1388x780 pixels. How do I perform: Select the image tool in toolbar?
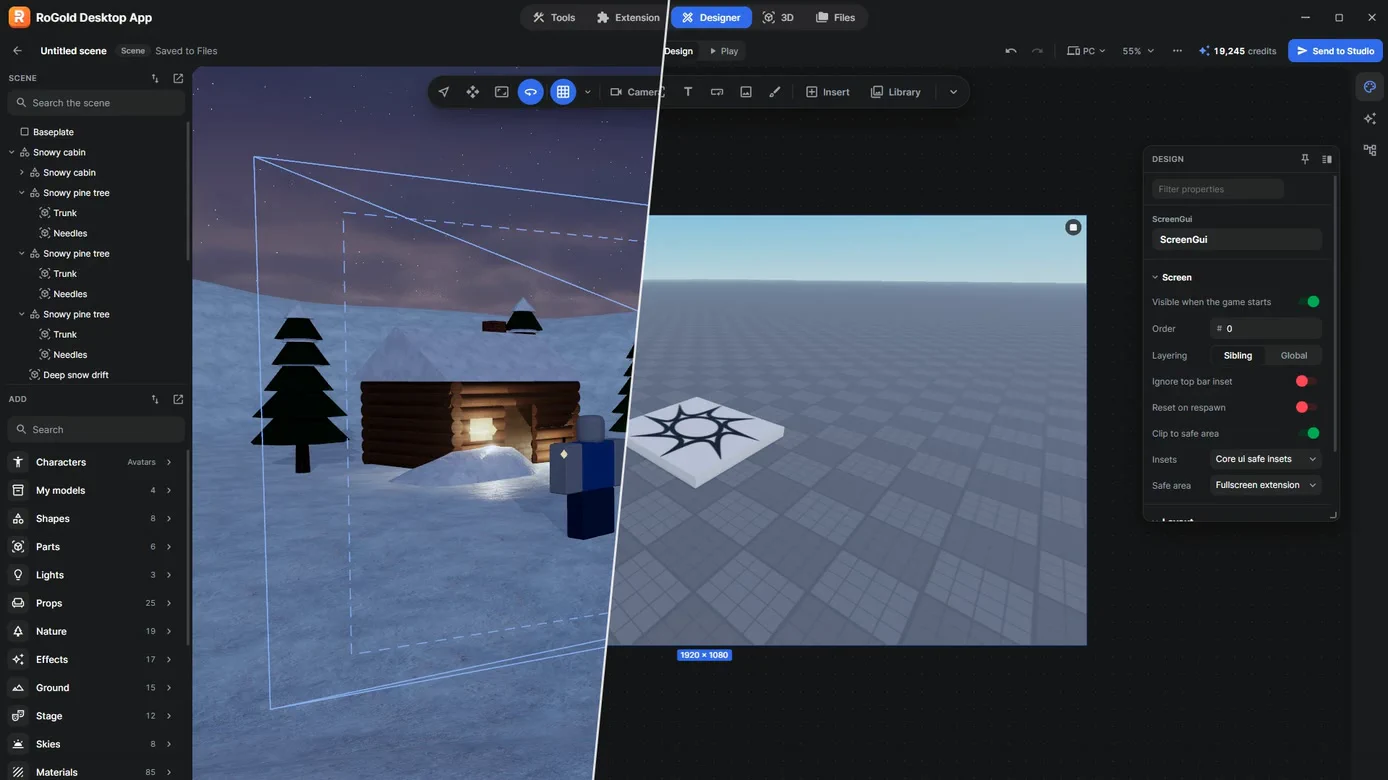(x=746, y=92)
